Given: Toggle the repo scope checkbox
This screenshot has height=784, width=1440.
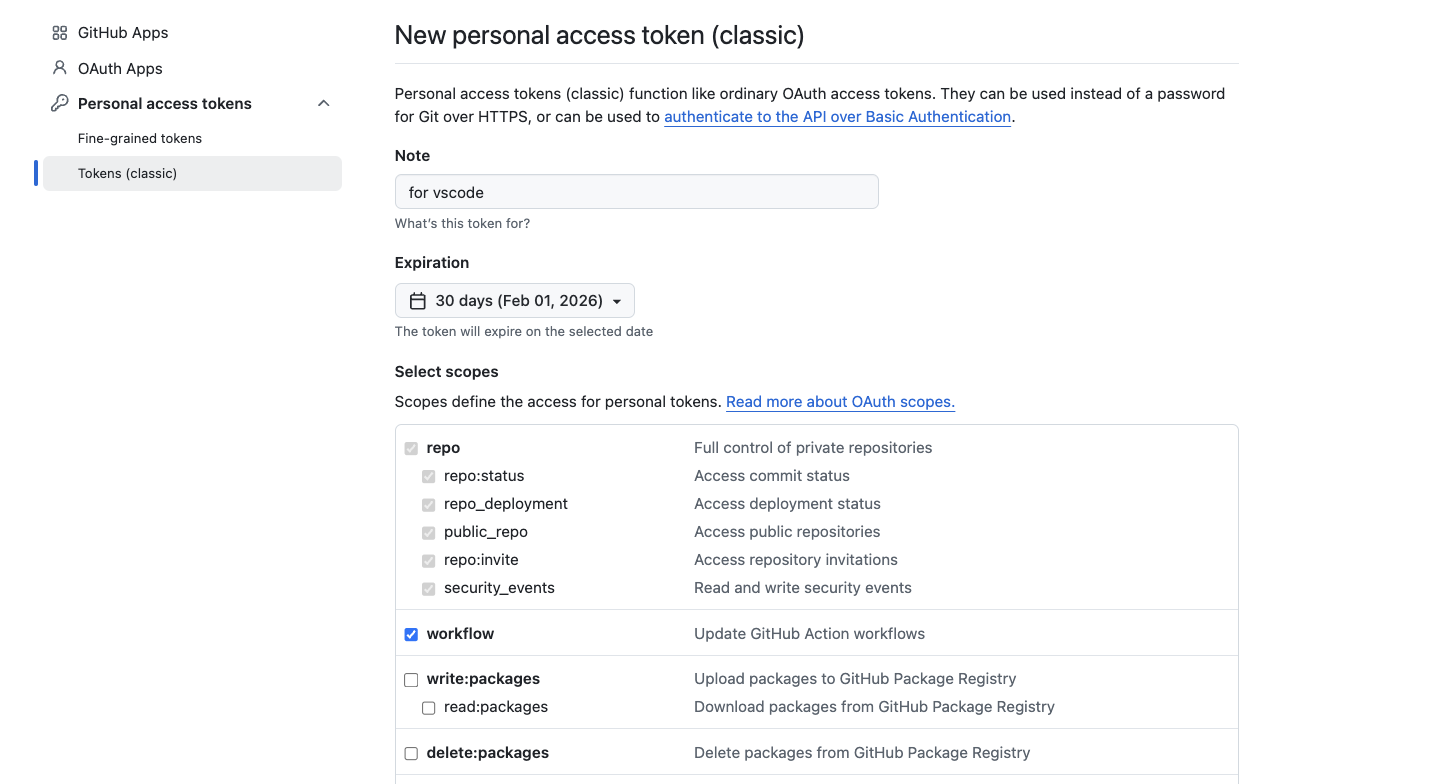Looking at the screenshot, I should pyautogui.click(x=411, y=449).
